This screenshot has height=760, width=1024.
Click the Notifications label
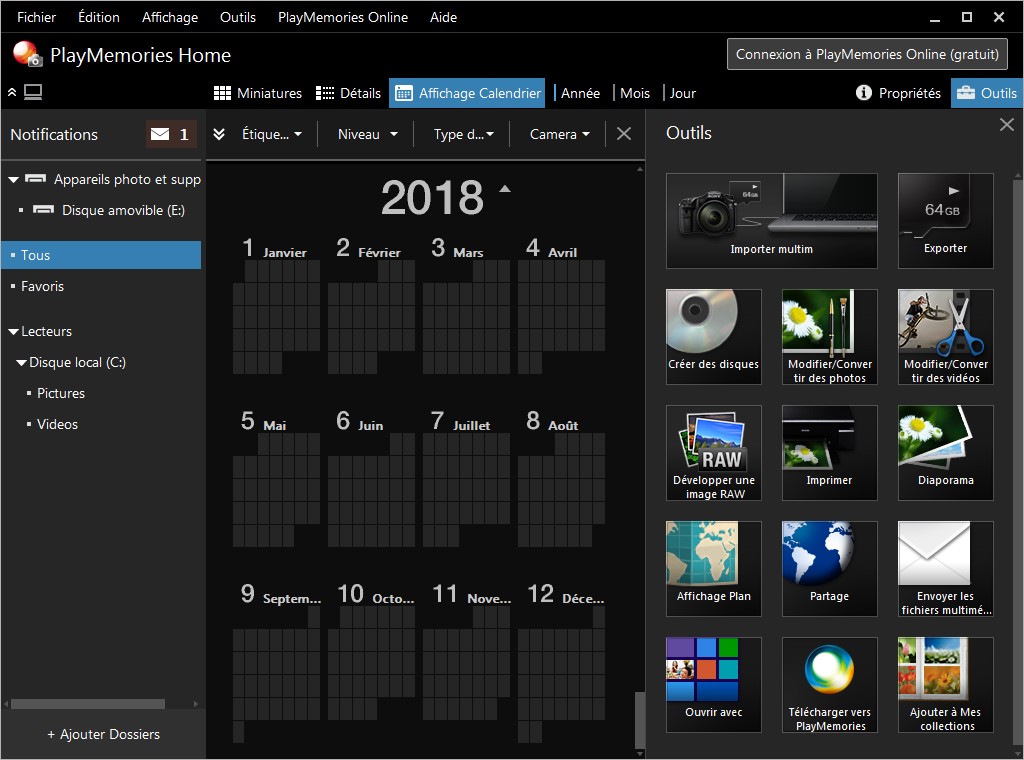54,135
